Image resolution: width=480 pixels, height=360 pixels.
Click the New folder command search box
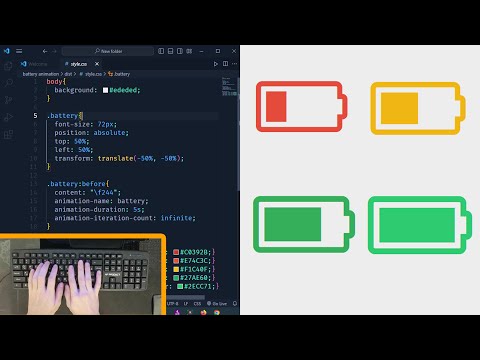108,51
